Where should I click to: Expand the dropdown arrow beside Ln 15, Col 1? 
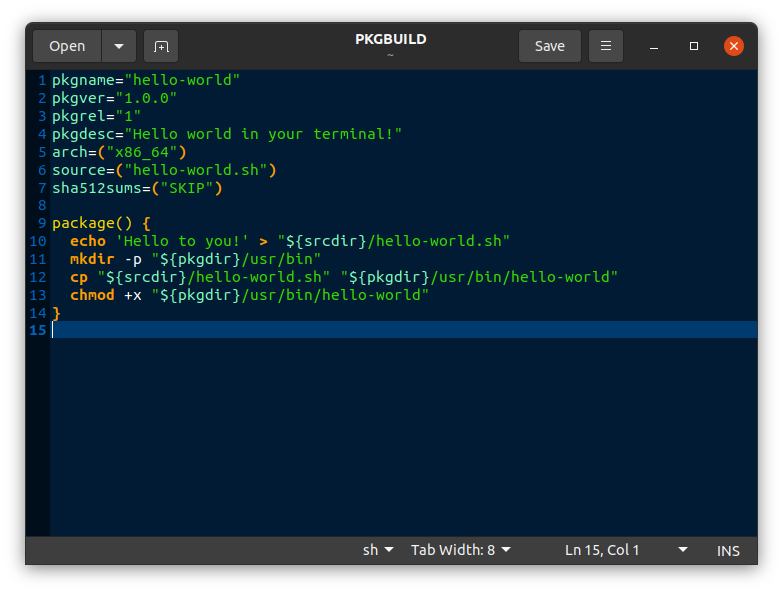683,550
